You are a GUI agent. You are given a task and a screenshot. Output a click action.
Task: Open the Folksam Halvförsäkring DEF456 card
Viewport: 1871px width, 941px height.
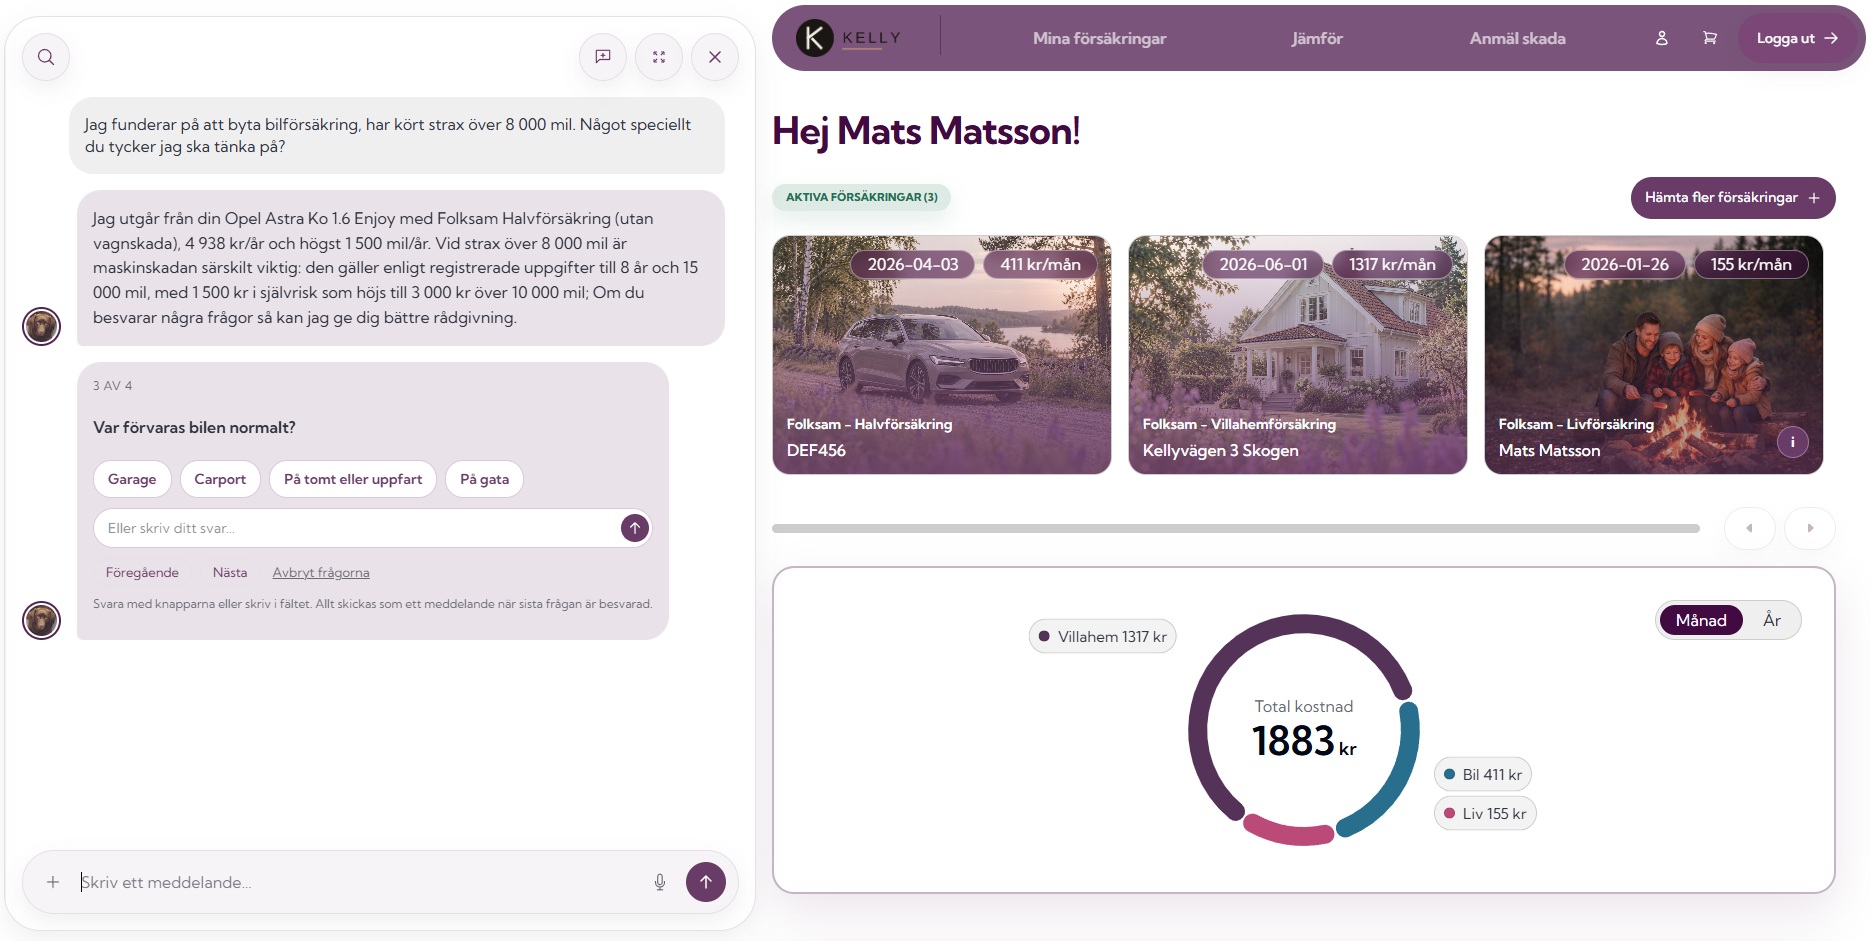click(942, 355)
